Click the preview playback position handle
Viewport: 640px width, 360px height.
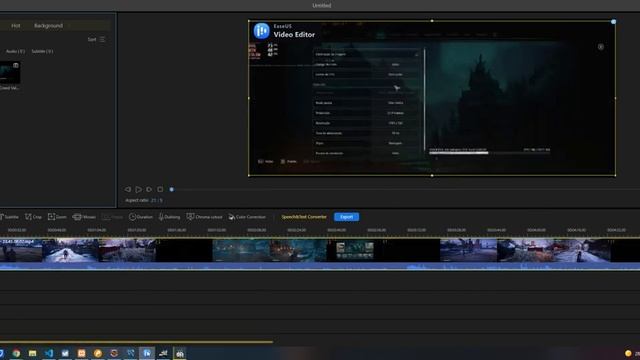[x=171, y=189]
